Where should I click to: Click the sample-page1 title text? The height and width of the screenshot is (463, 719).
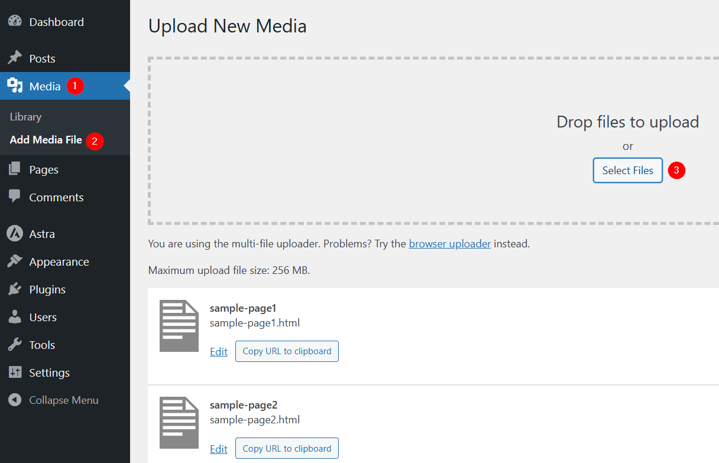point(243,308)
